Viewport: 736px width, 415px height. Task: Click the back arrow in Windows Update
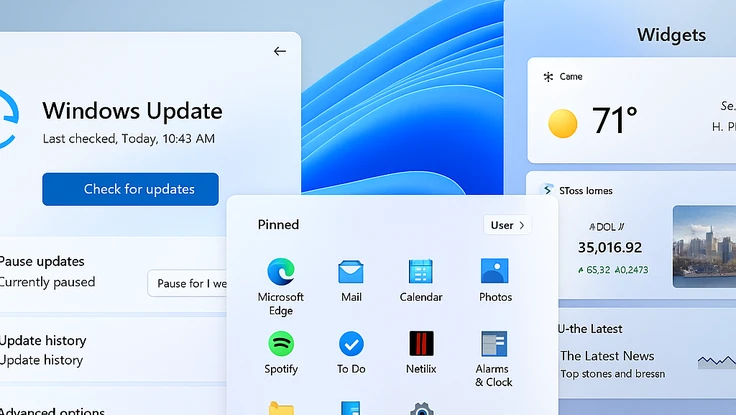pos(280,51)
